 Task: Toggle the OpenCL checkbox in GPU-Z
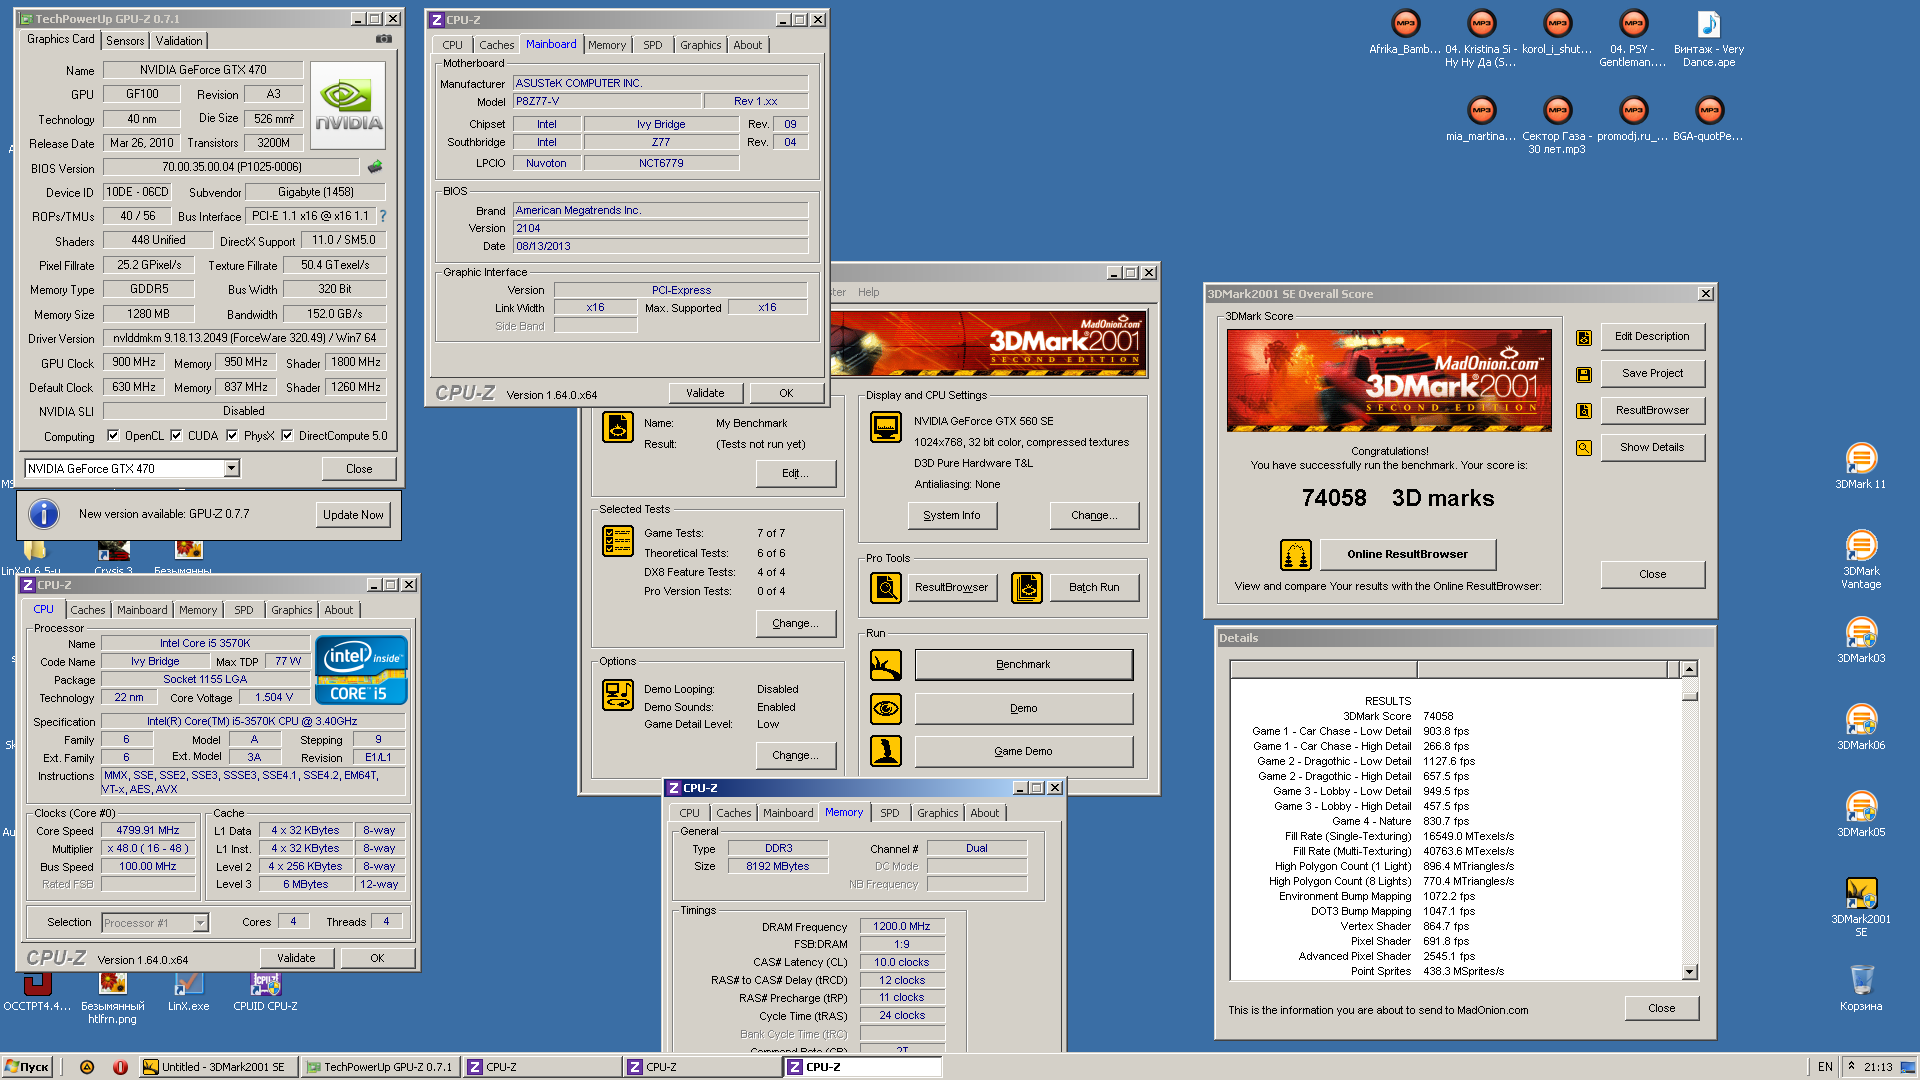click(113, 436)
